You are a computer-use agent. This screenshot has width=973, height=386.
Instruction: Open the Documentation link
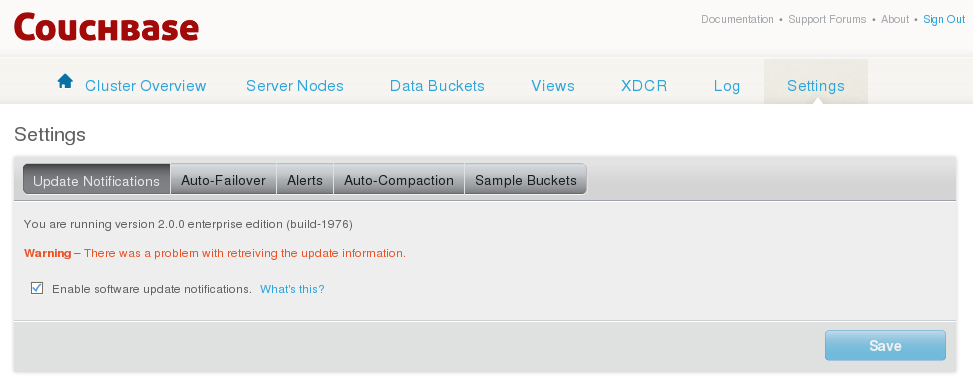(x=737, y=19)
